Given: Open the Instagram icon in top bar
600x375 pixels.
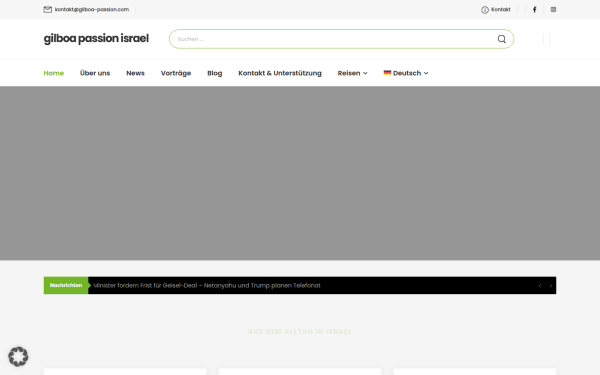Looking at the screenshot, I should click(553, 10).
